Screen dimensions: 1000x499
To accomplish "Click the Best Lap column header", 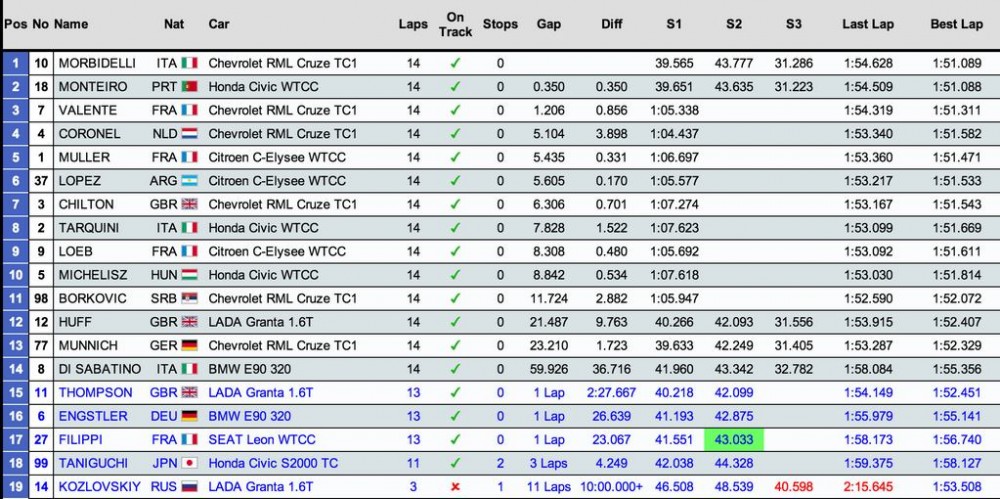I will tap(956, 24).
